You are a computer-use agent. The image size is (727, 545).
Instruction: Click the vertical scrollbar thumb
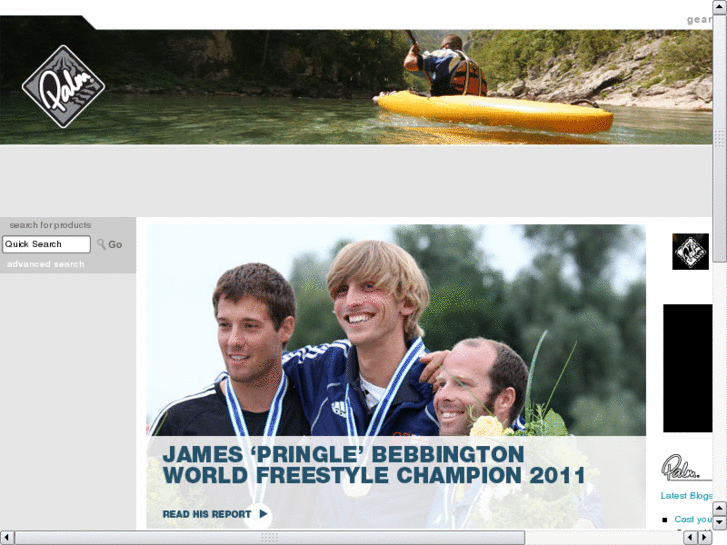pos(719,138)
